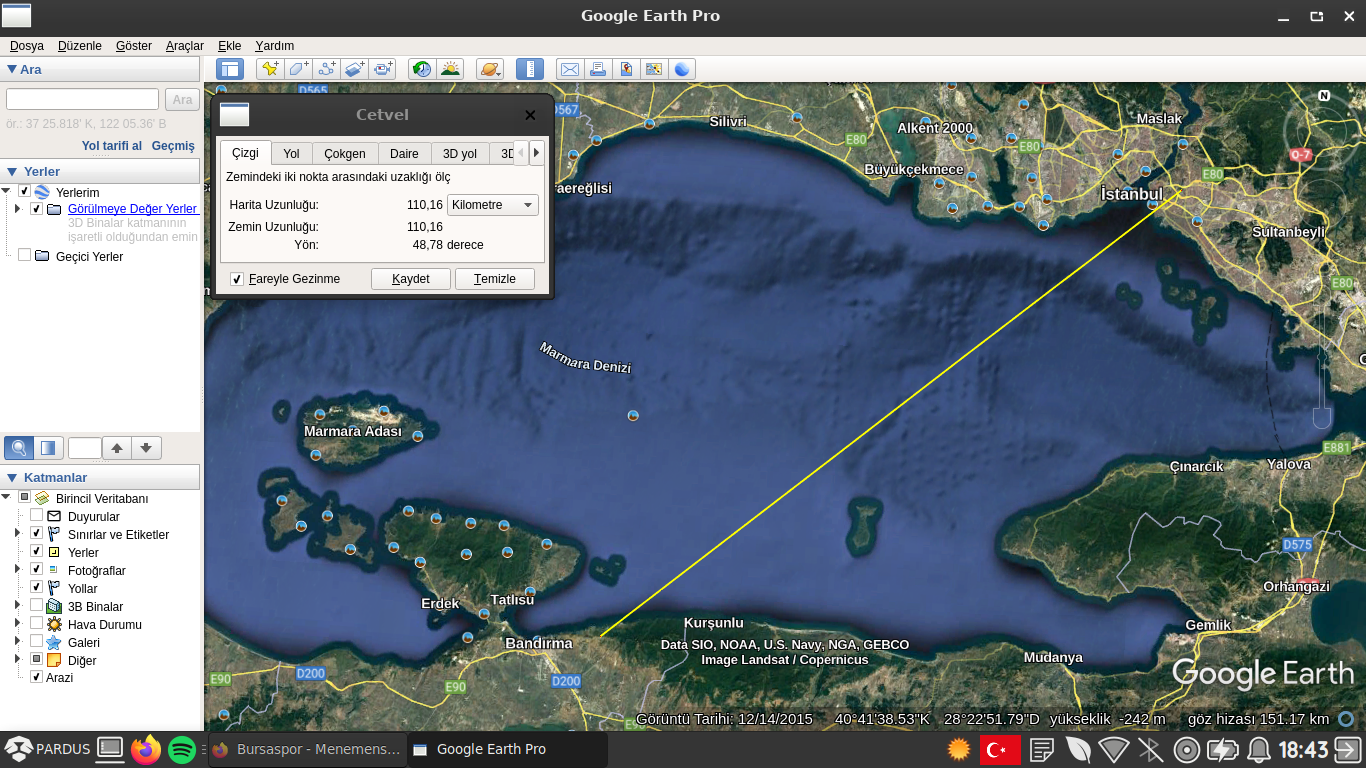The height and width of the screenshot is (768, 1366).
Task: Switch to the Daire ruler tab
Action: (404, 154)
